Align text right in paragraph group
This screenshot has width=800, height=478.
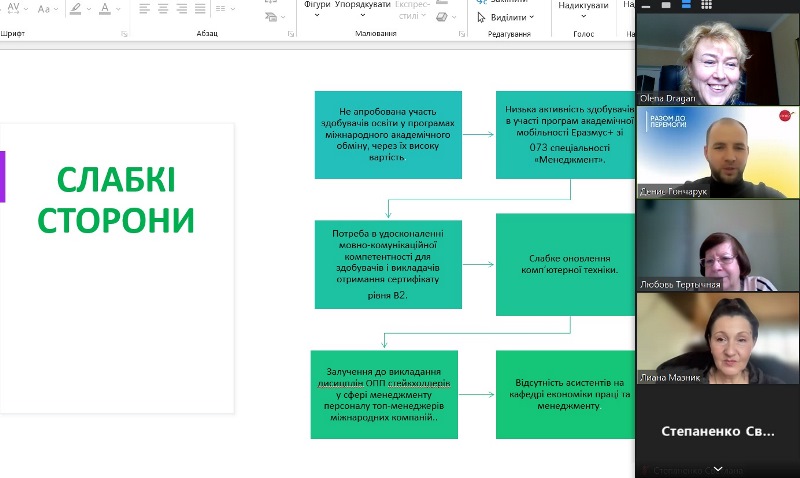pyautogui.click(x=182, y=9)
